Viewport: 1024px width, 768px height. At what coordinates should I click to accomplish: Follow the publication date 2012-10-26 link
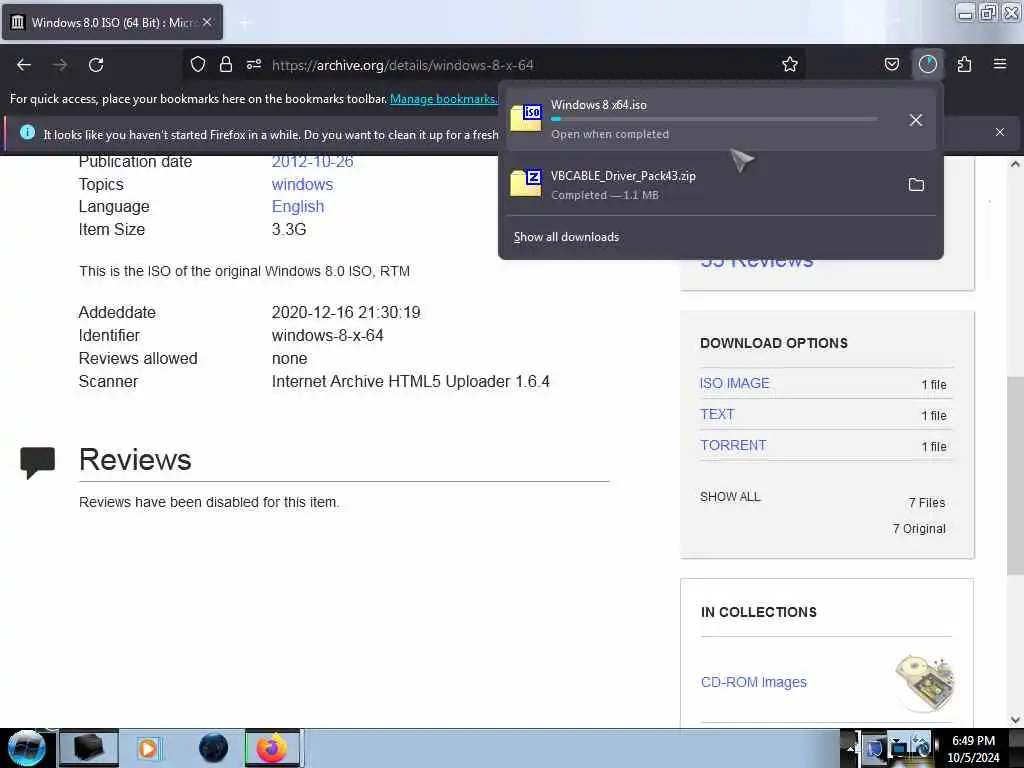pos(312,161)
